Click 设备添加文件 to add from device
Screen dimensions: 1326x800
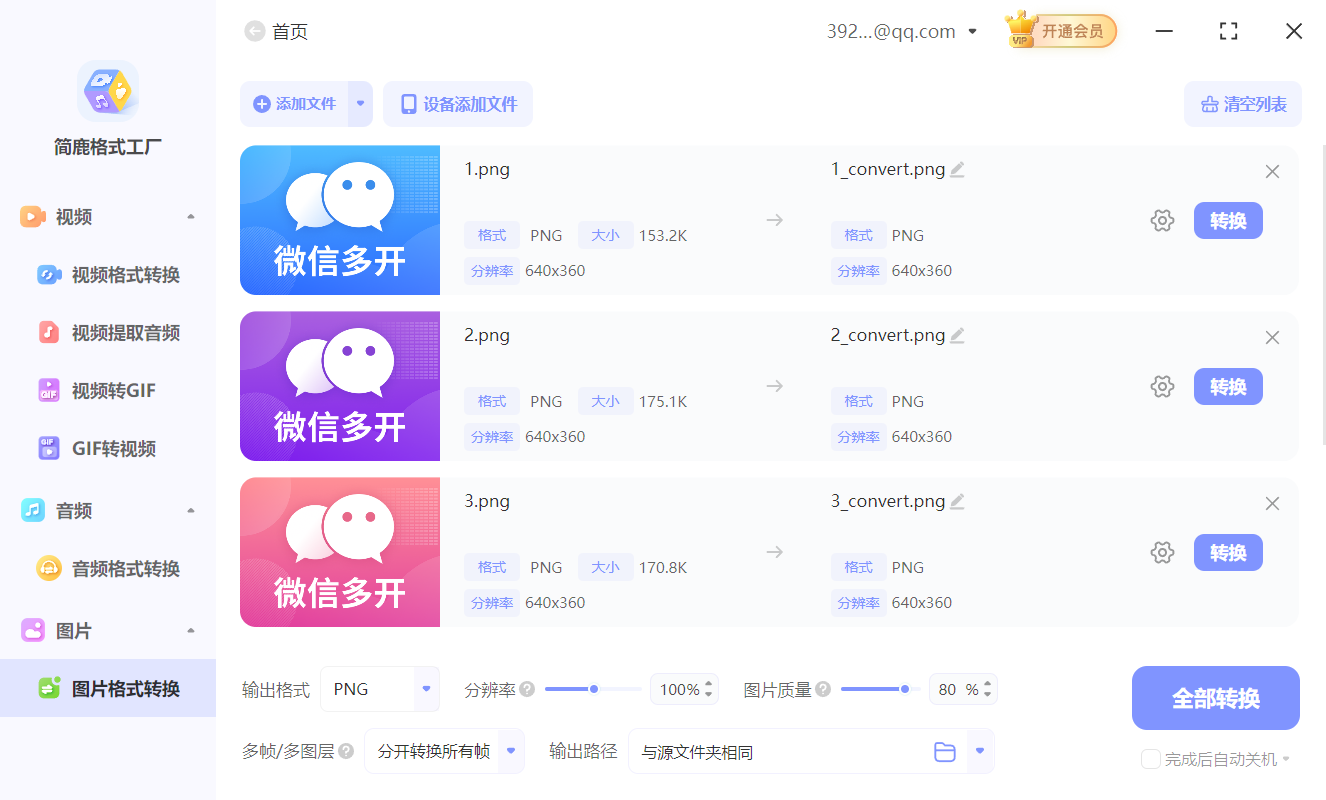coord(457,103)
